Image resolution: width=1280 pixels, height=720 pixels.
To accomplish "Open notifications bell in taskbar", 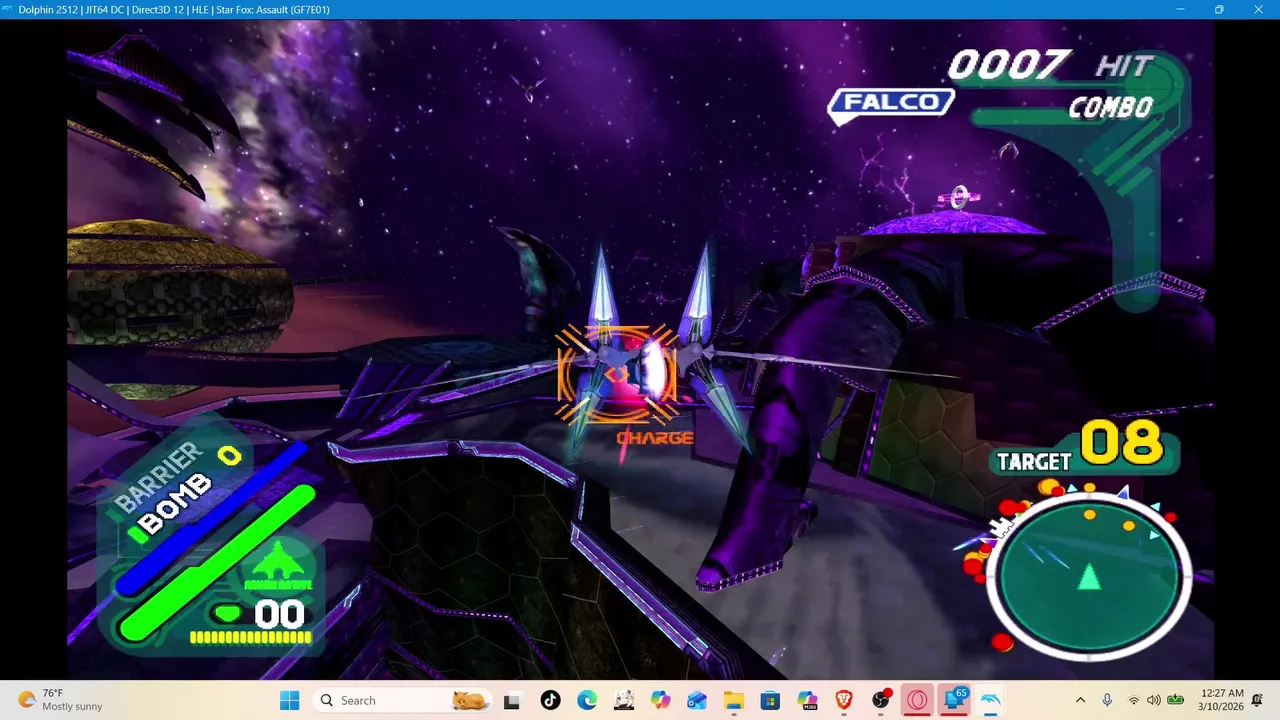I will [1258, 700].
